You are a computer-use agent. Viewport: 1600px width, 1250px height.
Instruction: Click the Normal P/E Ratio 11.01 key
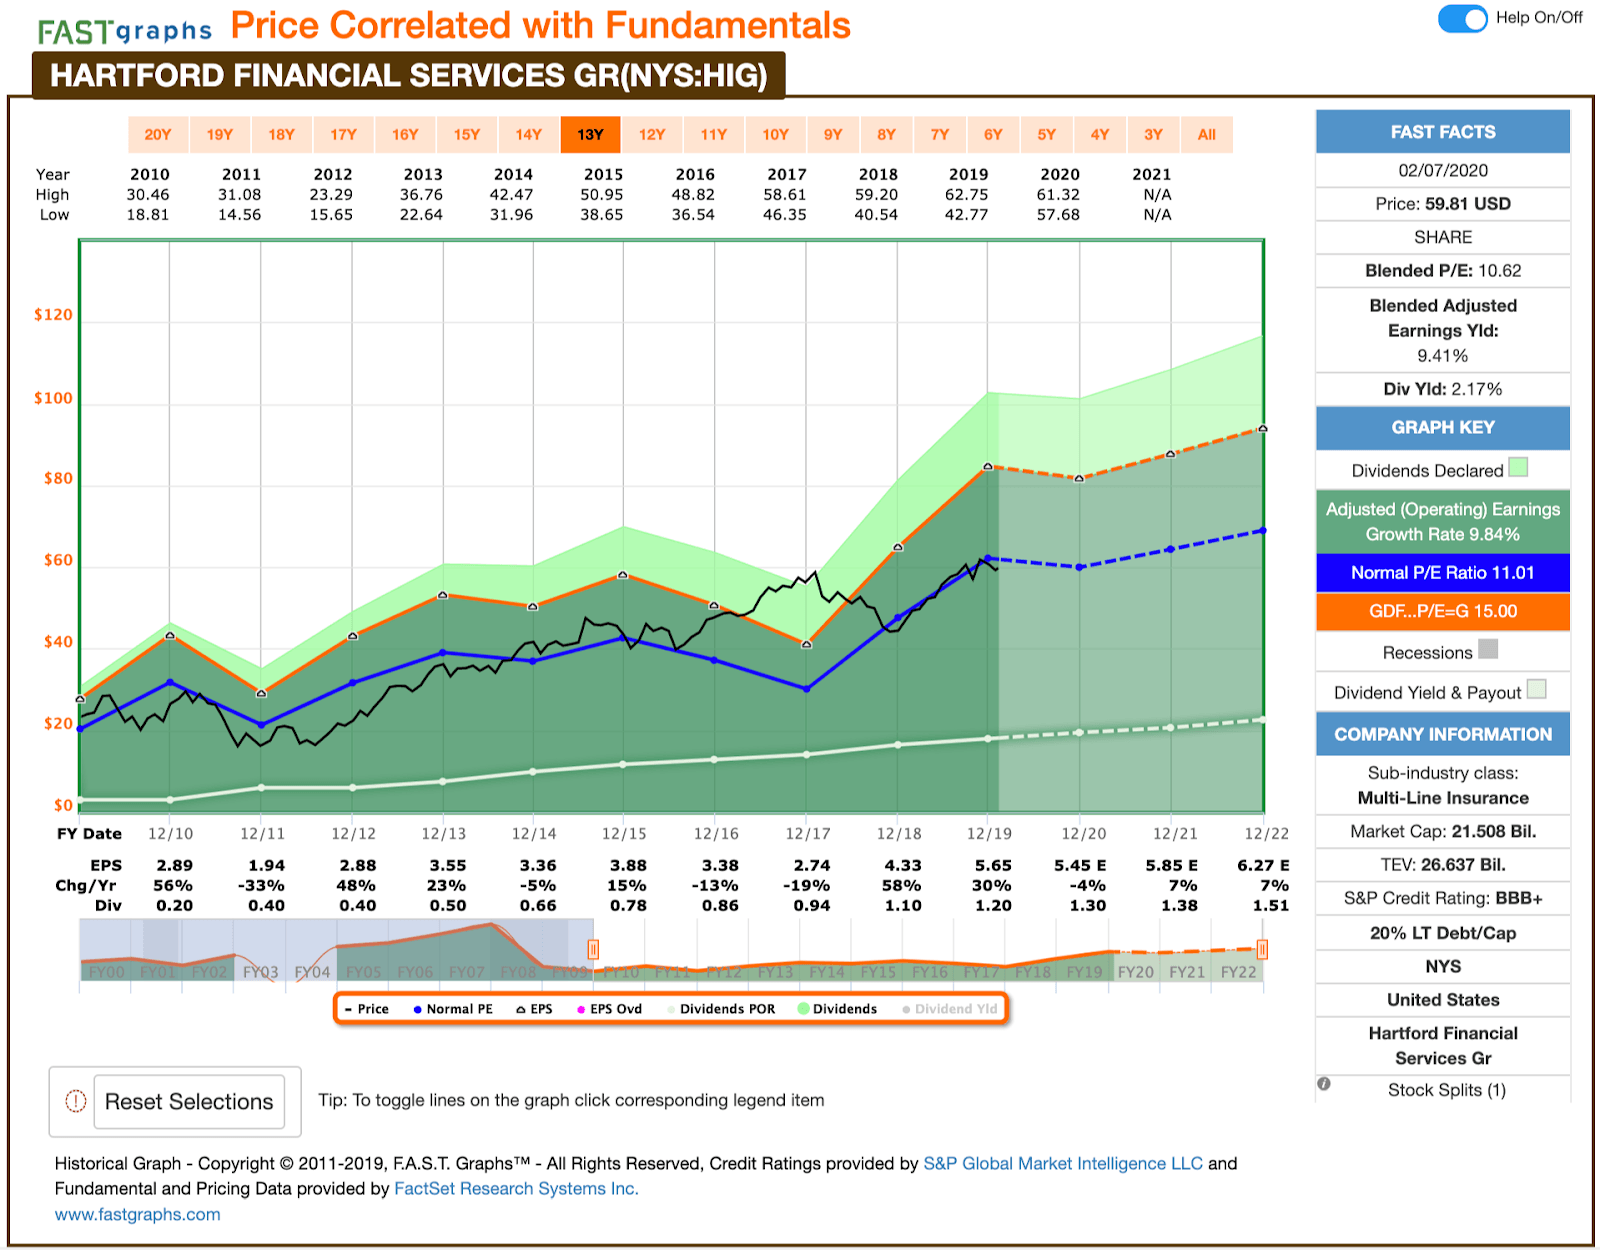1443,573
